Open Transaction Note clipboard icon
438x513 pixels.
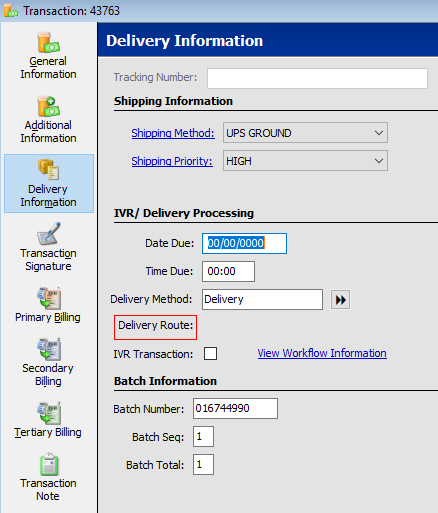(49, 464)
